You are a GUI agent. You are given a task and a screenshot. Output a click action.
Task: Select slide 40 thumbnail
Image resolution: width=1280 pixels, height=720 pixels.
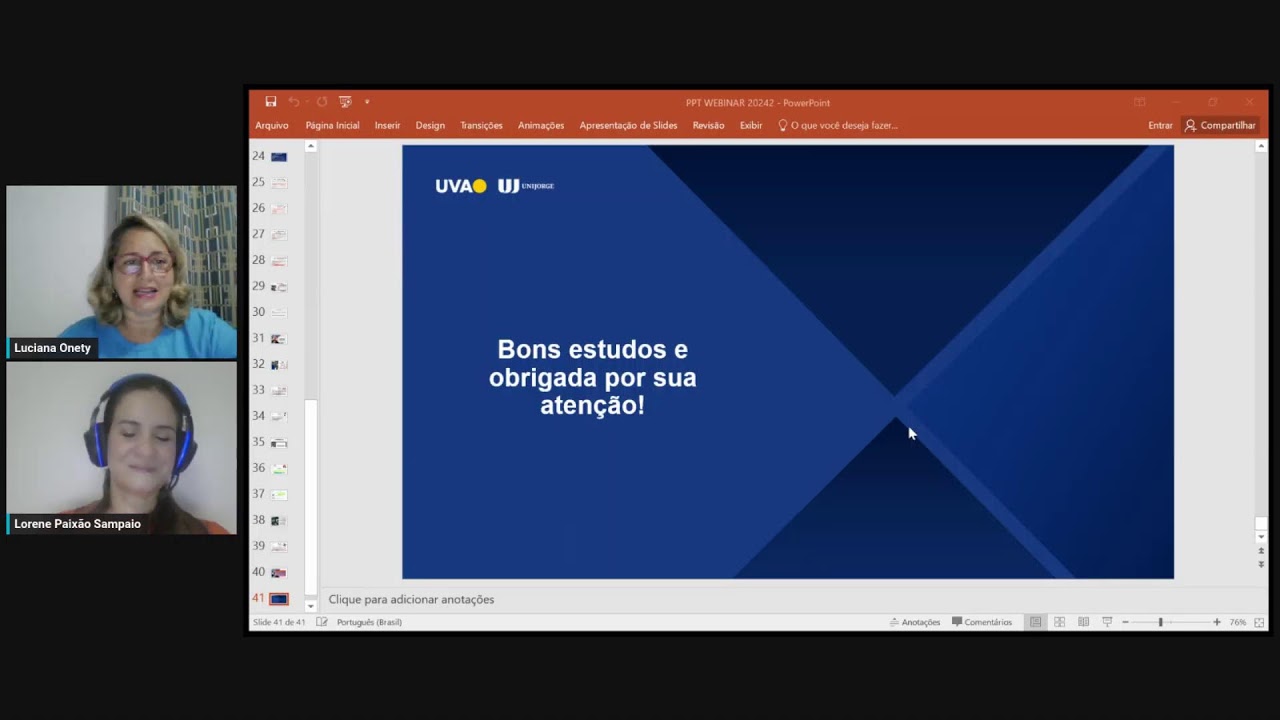coord(279,573)
